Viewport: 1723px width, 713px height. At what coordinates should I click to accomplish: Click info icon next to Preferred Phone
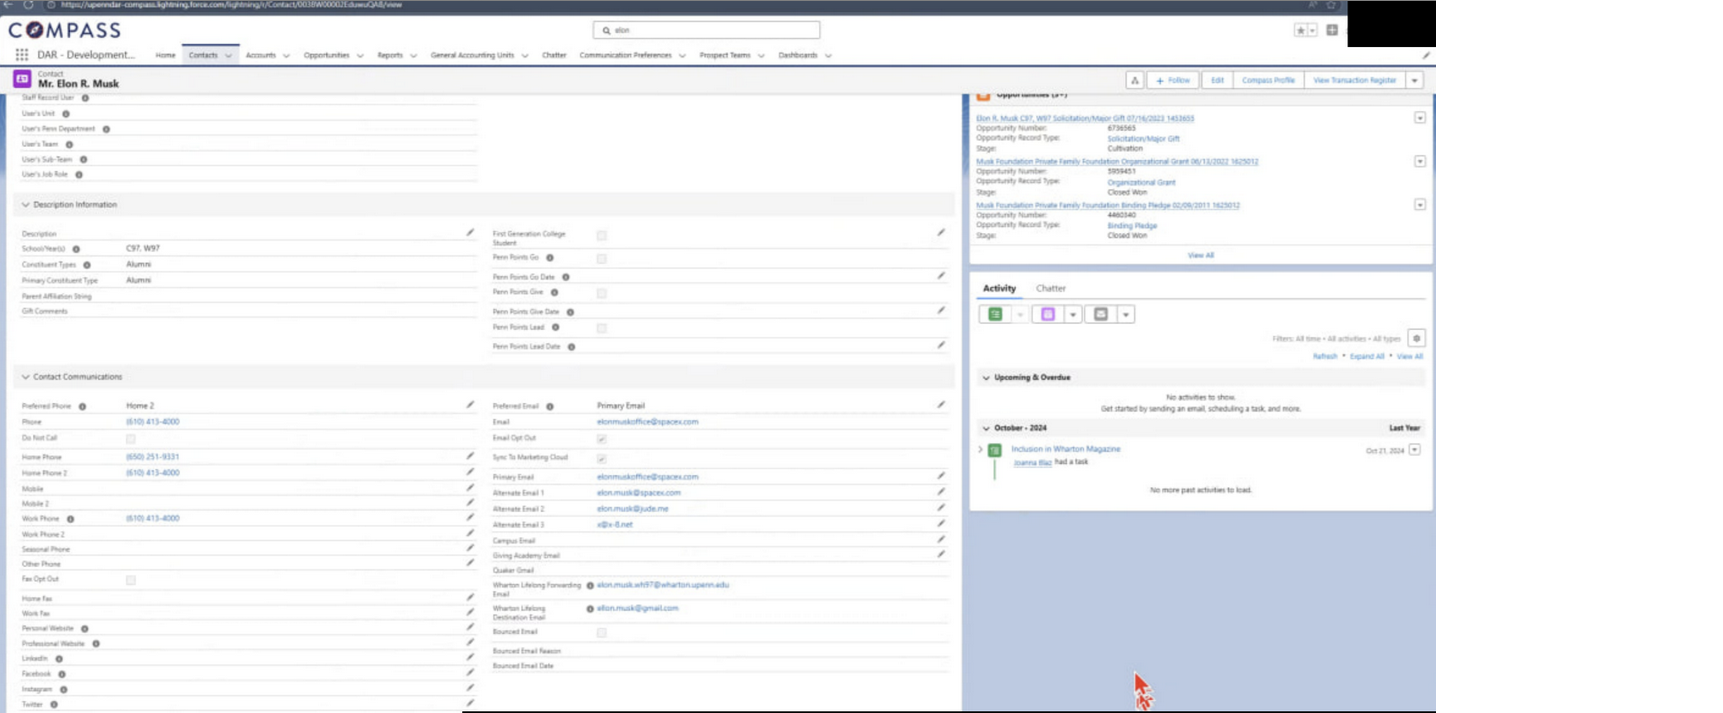coord(82,406)
